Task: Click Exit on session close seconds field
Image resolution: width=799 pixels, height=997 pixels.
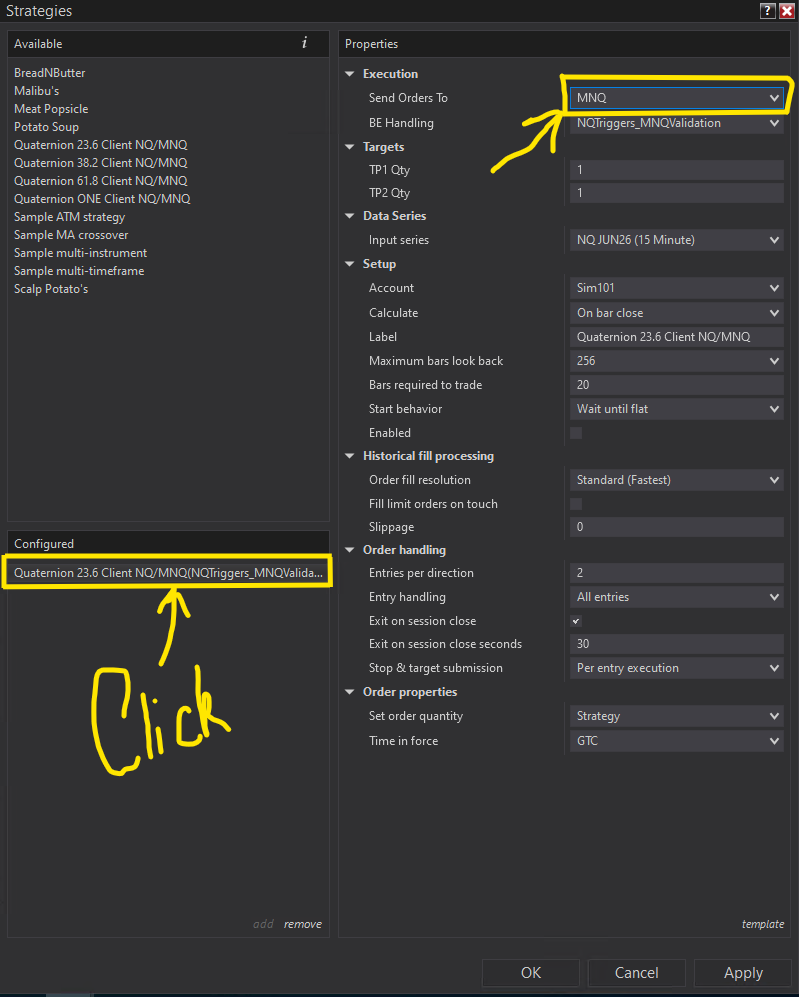Action: (x=676, y=644)
